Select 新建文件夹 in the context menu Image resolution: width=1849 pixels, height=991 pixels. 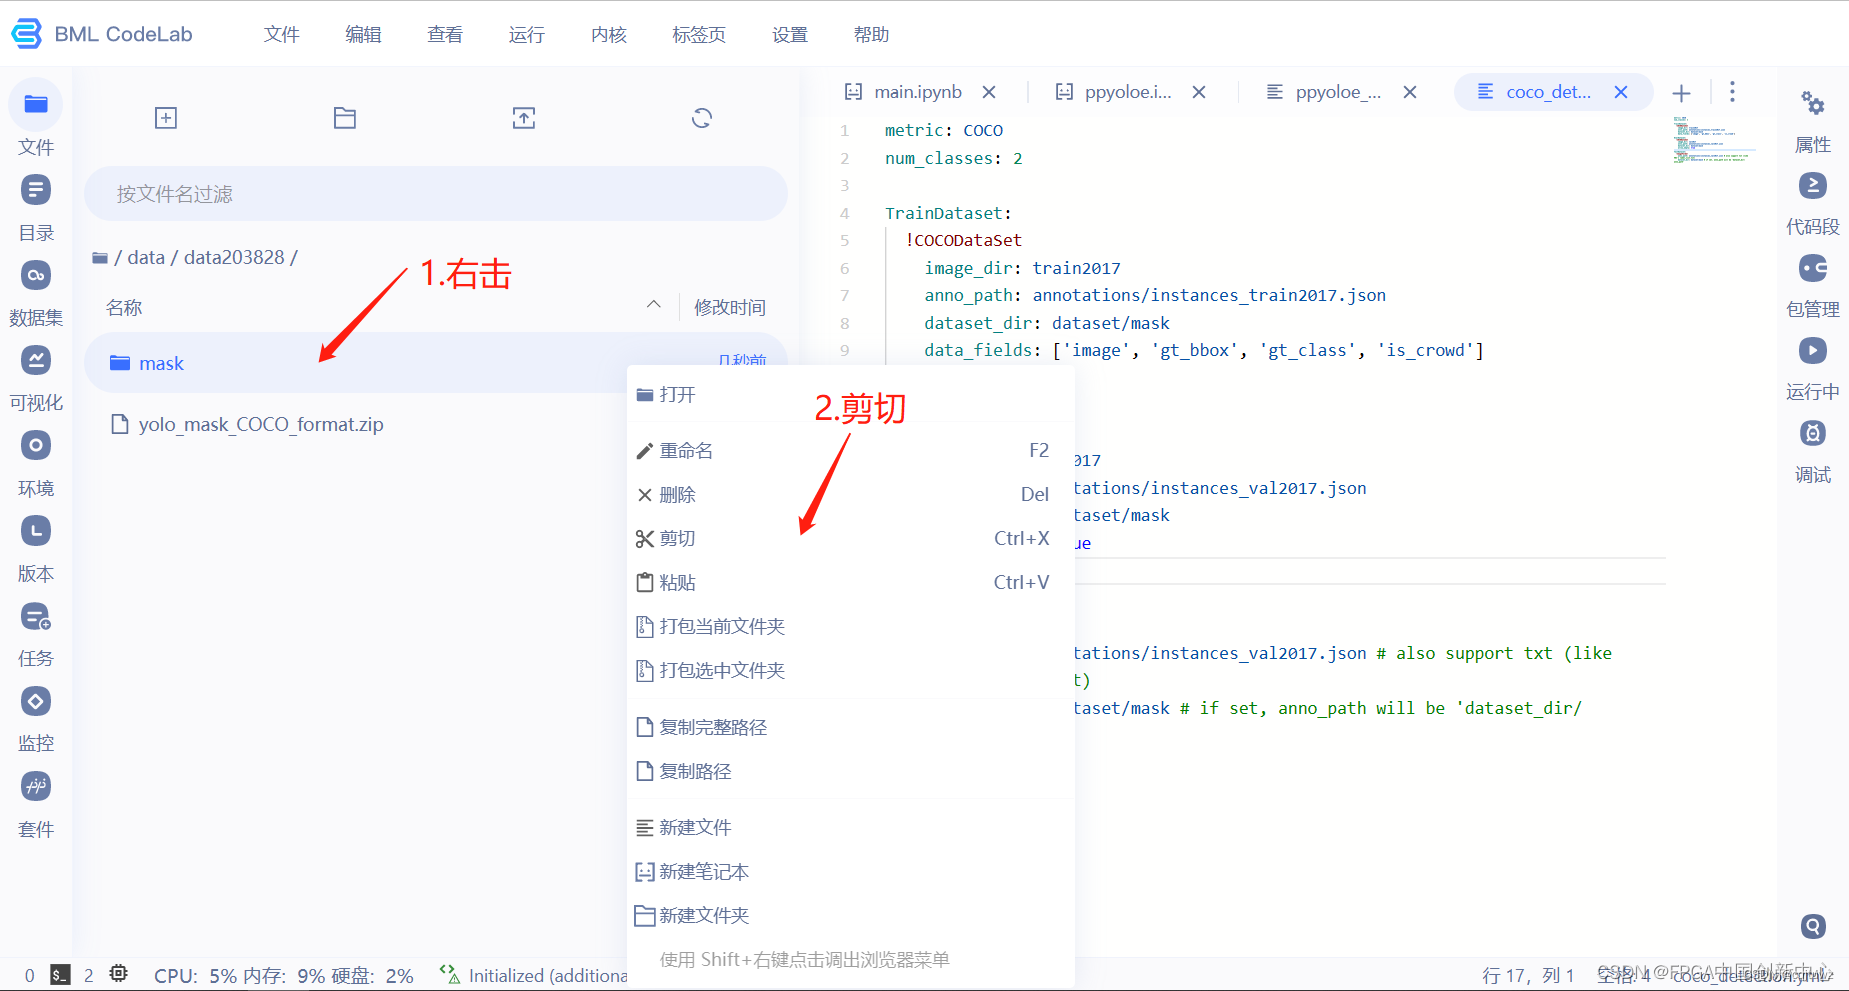click(x=851, y=916)
